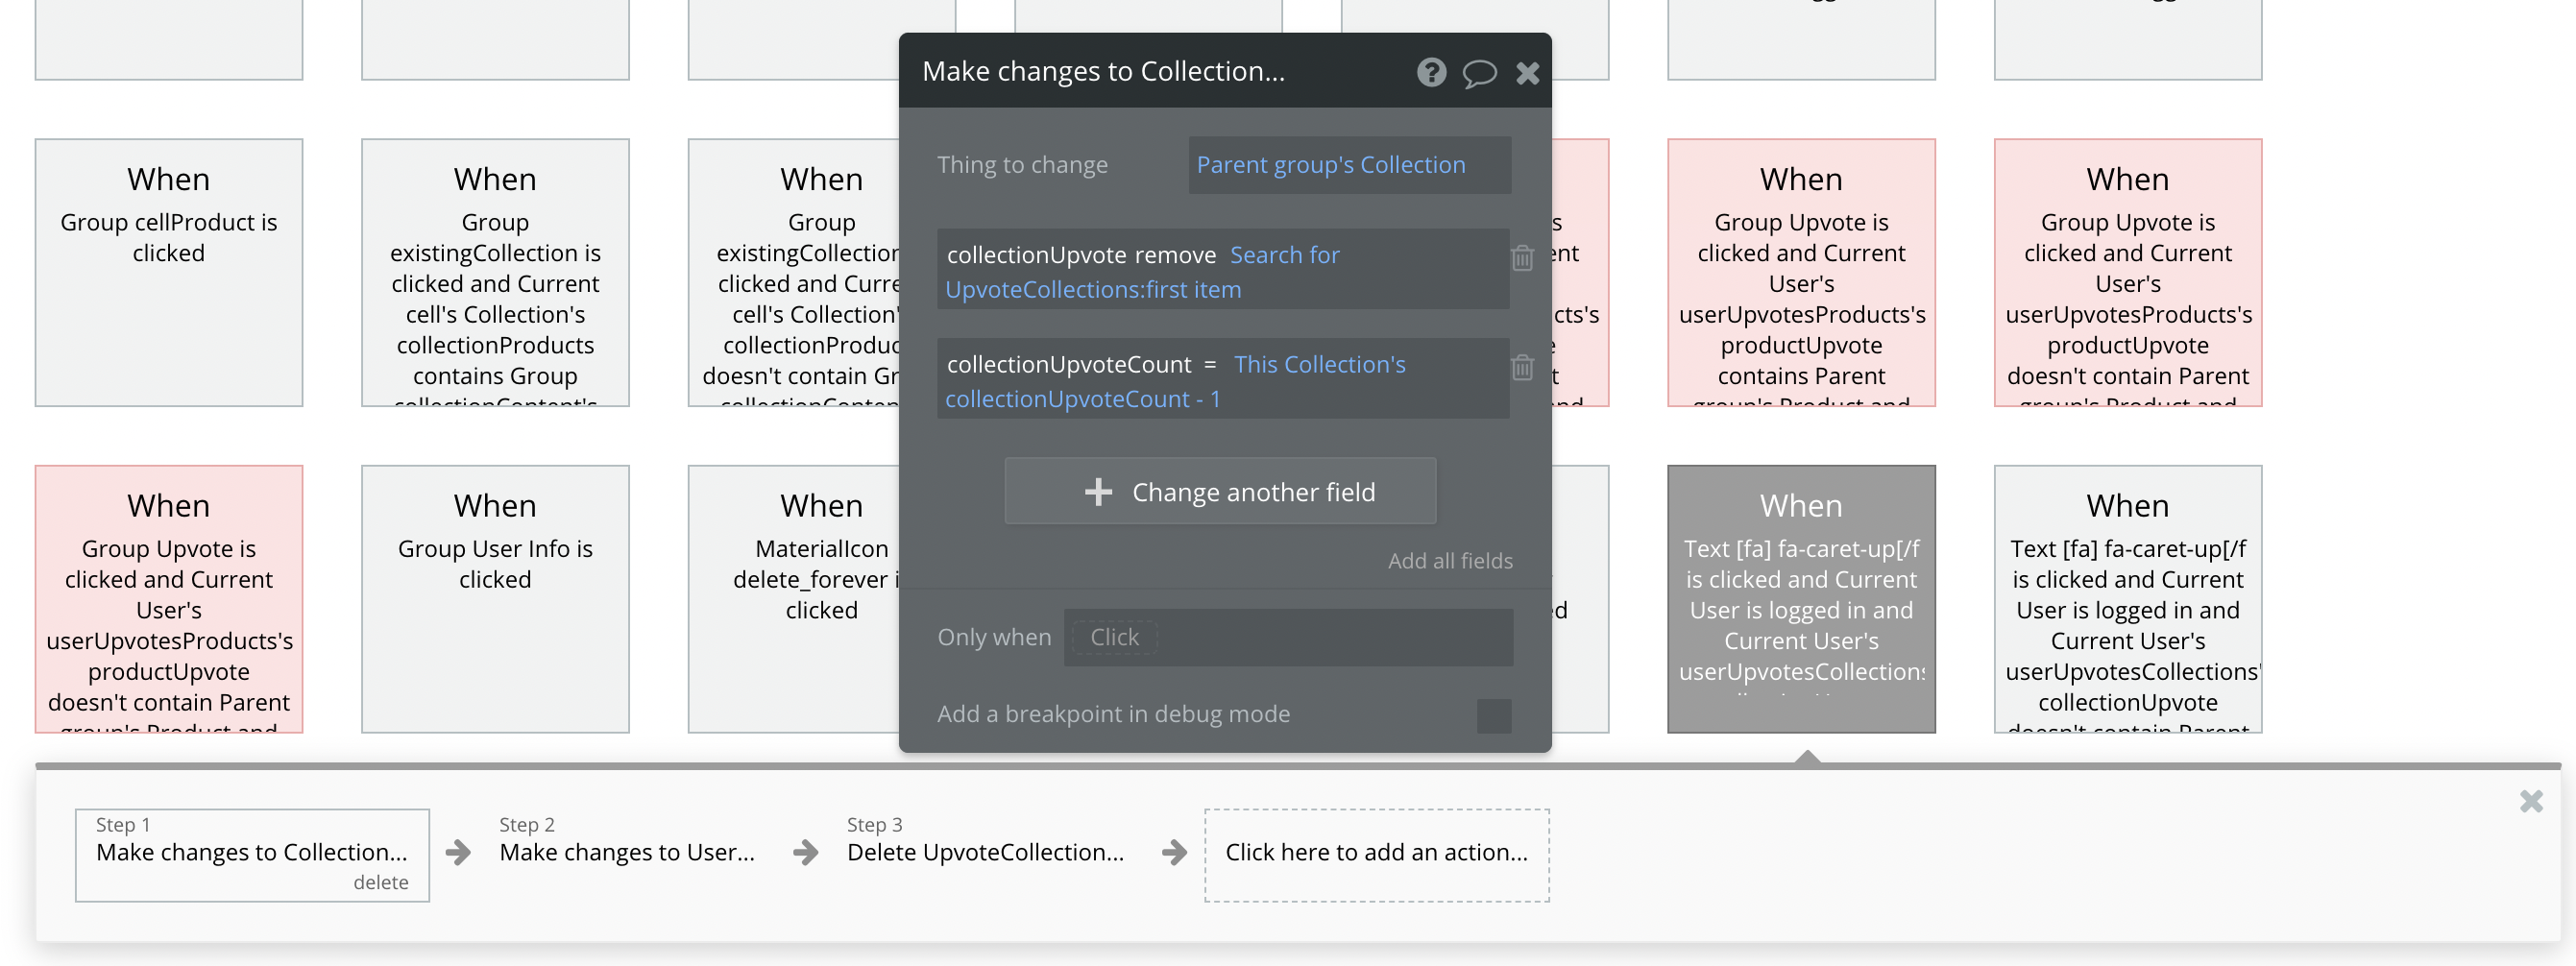The image size is (2576, 966).
Task: Select Step 3 Delete UpvoteCollection
Action: 984,852
